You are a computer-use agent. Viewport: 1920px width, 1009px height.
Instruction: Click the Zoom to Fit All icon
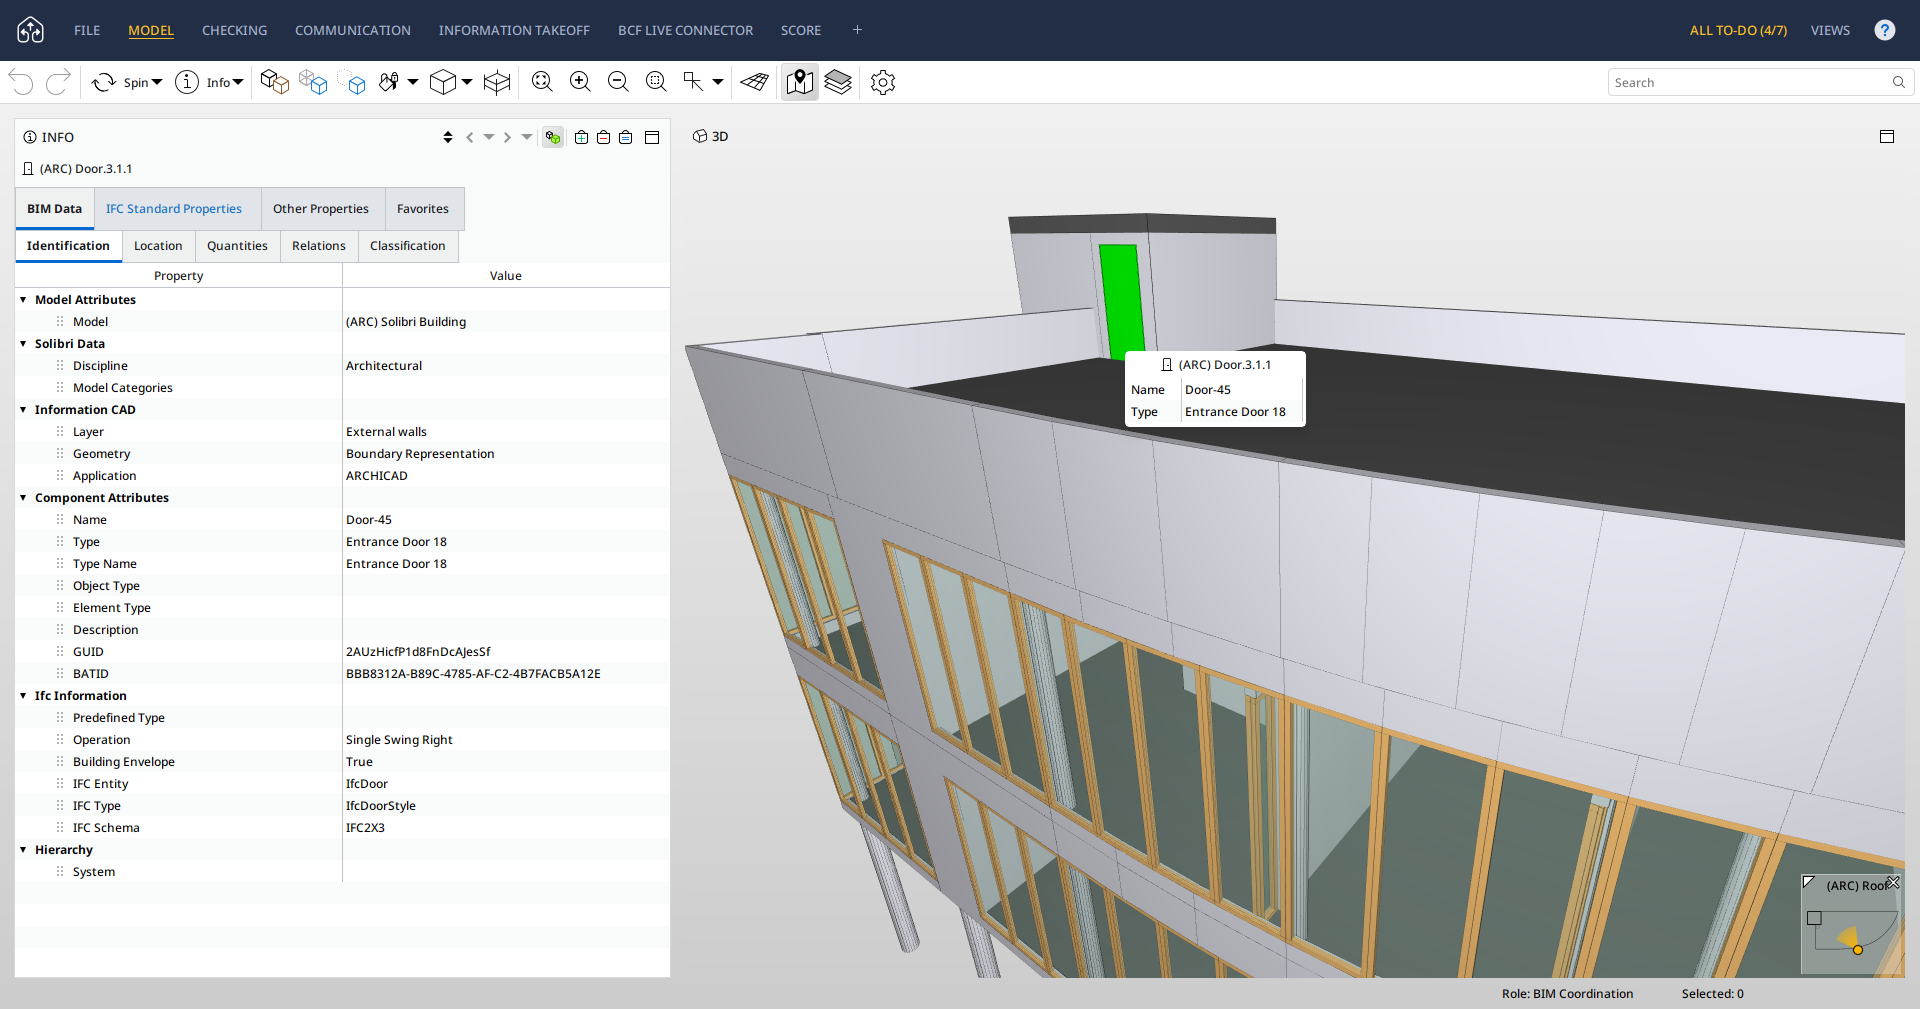pos(542,82)
